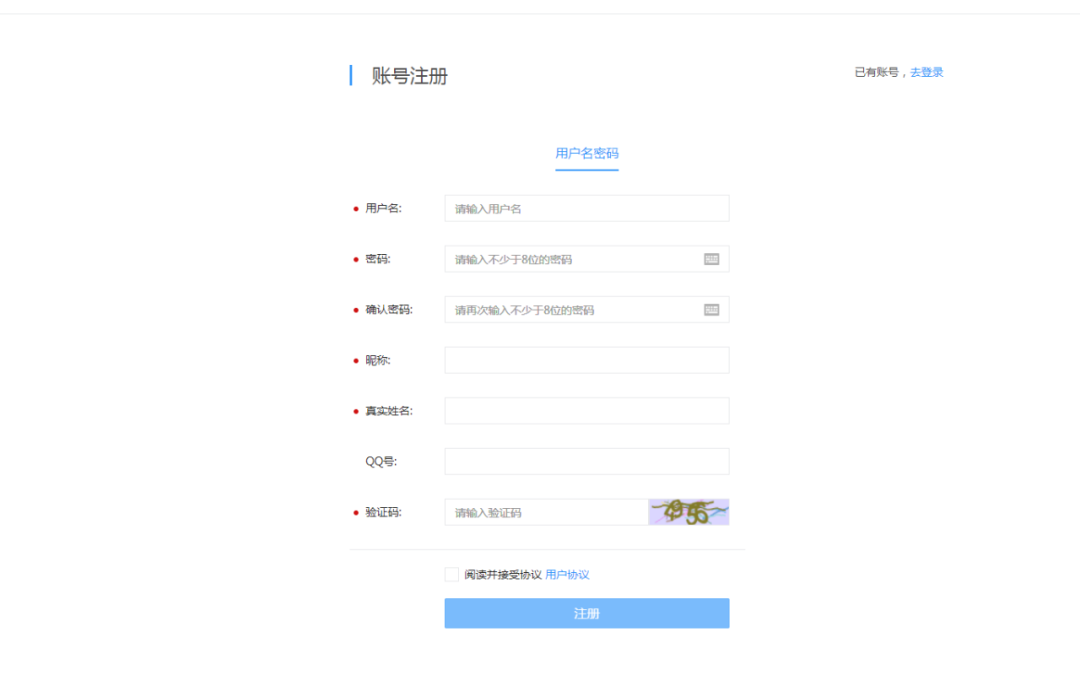Select the 真实姓名 text box
This screenshot has width=1080, height=681.
tap(587, 411)
